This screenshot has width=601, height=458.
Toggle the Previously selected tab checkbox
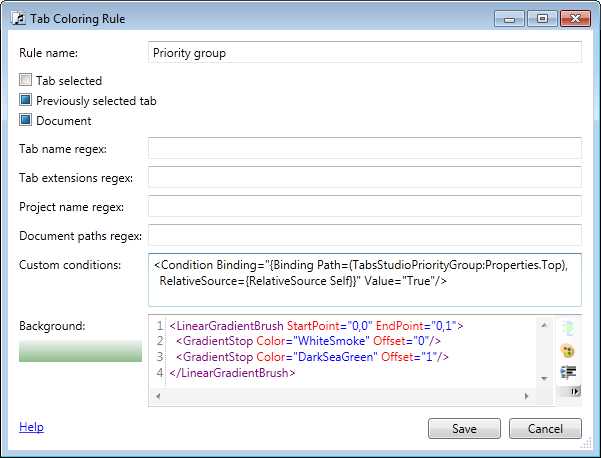(25, 100)
